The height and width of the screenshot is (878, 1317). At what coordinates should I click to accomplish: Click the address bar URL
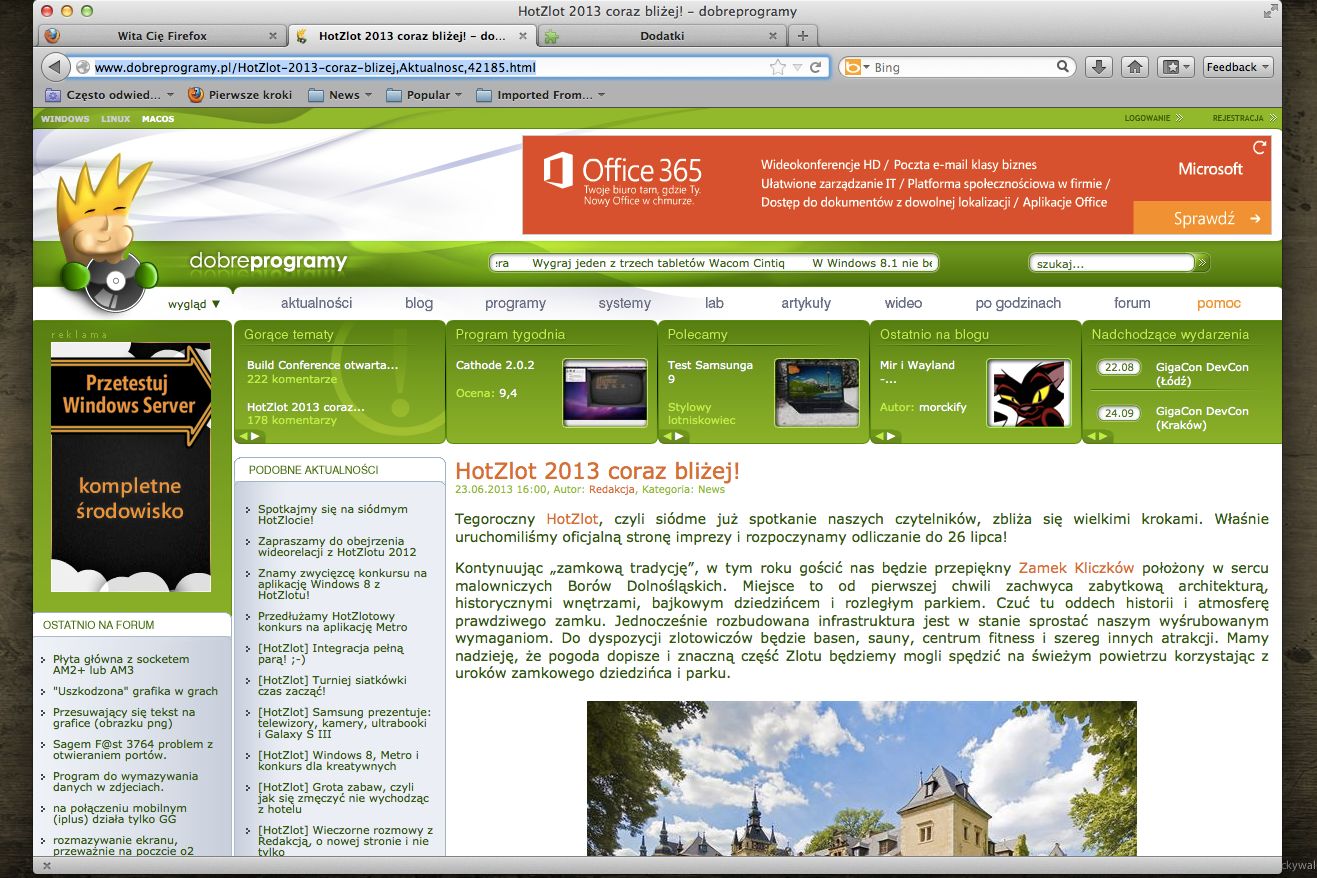pyautogui.click(x=315, y=68)
